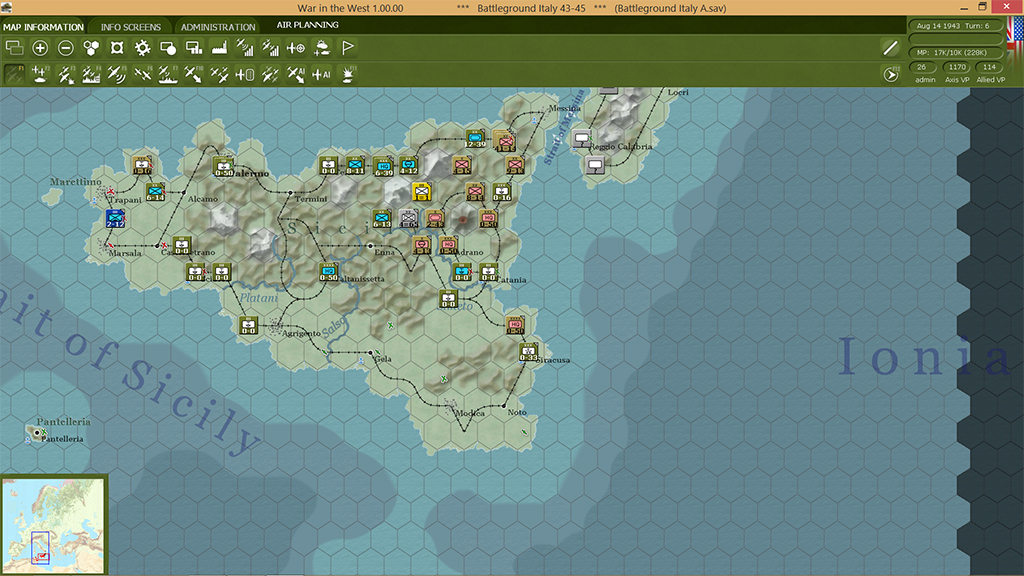The height and width of the screenshot is (576, 1024).
Task: Click the right-hand plane AI icon
Action: 321,74
